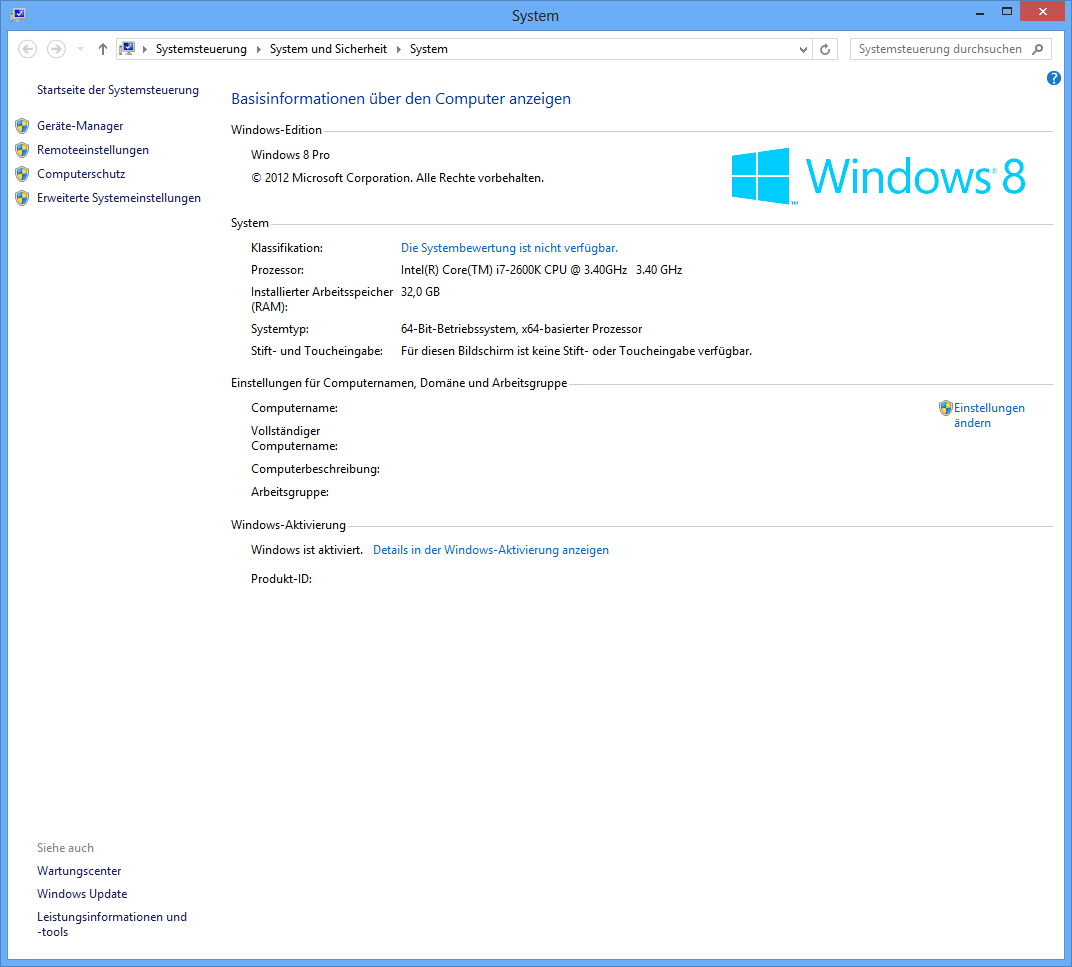Go up one level with up arrow

pyautogui.click(x=103, y=49)
